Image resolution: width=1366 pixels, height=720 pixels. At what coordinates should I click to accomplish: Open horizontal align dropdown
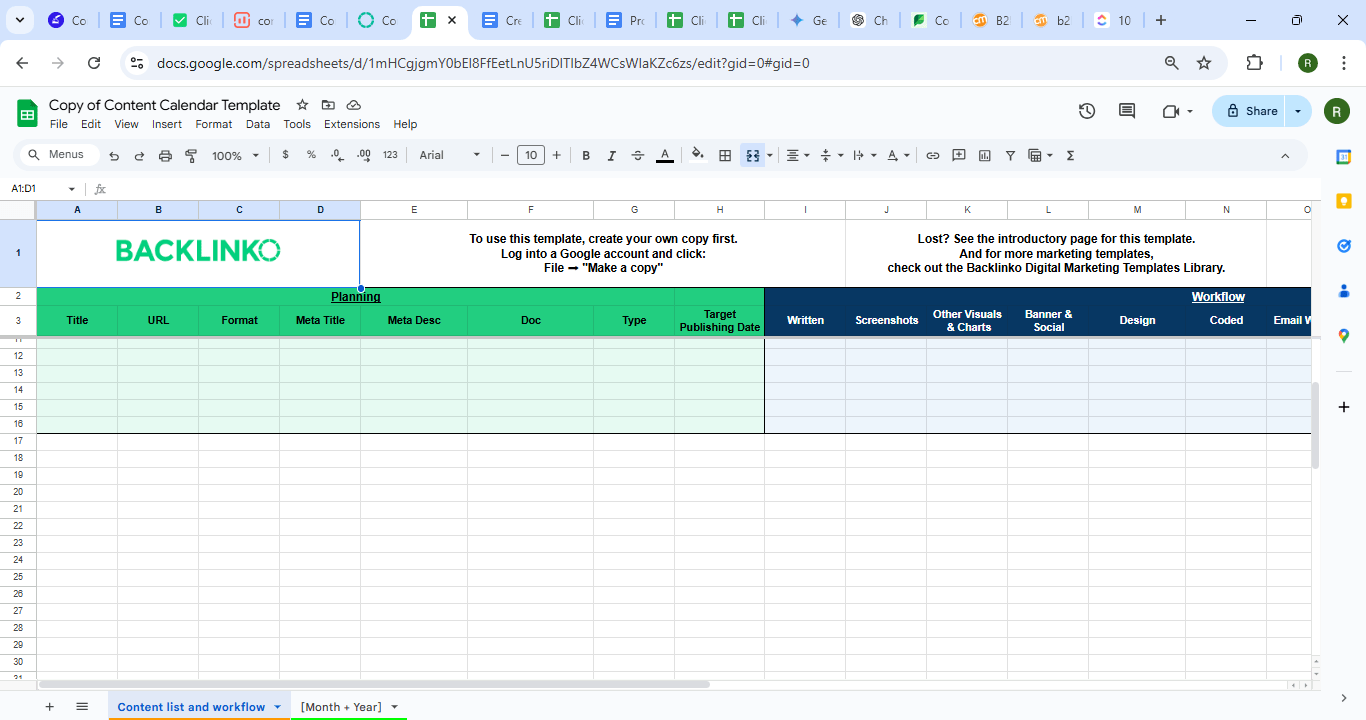(797, 155)
